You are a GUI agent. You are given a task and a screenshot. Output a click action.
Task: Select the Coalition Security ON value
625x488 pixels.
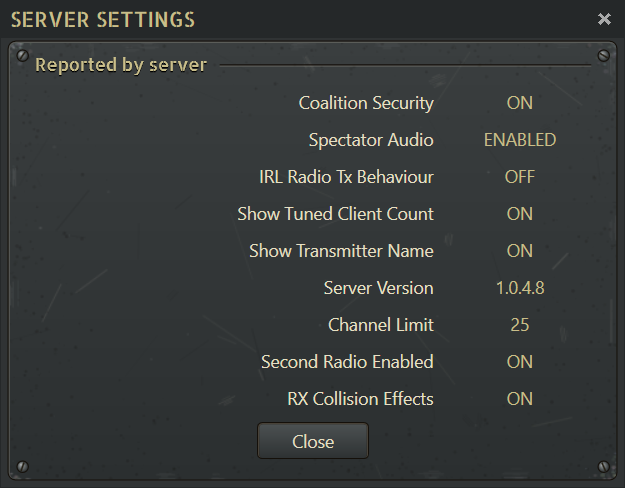519,103
